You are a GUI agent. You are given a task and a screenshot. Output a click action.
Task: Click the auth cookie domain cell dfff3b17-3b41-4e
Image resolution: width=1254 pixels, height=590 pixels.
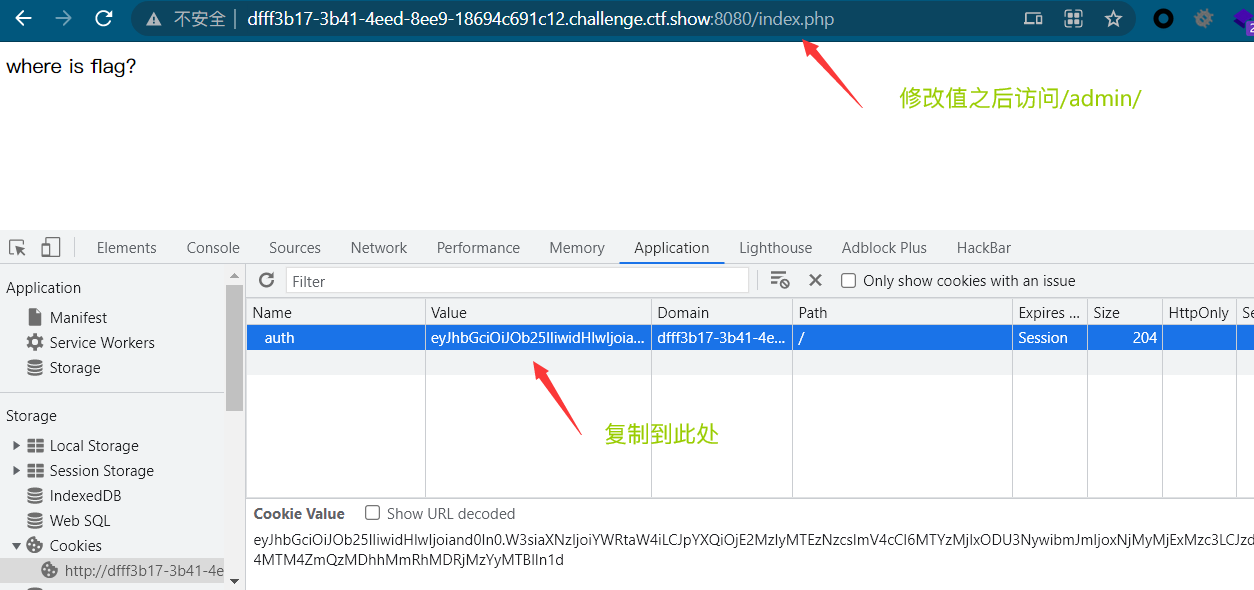(722, 337)
